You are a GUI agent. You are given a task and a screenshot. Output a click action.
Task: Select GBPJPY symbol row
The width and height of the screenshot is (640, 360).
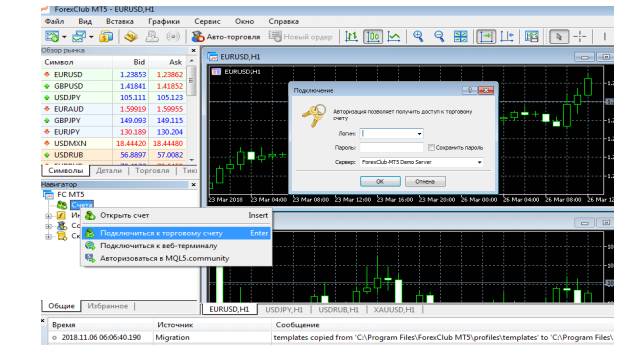click(113, 120)
